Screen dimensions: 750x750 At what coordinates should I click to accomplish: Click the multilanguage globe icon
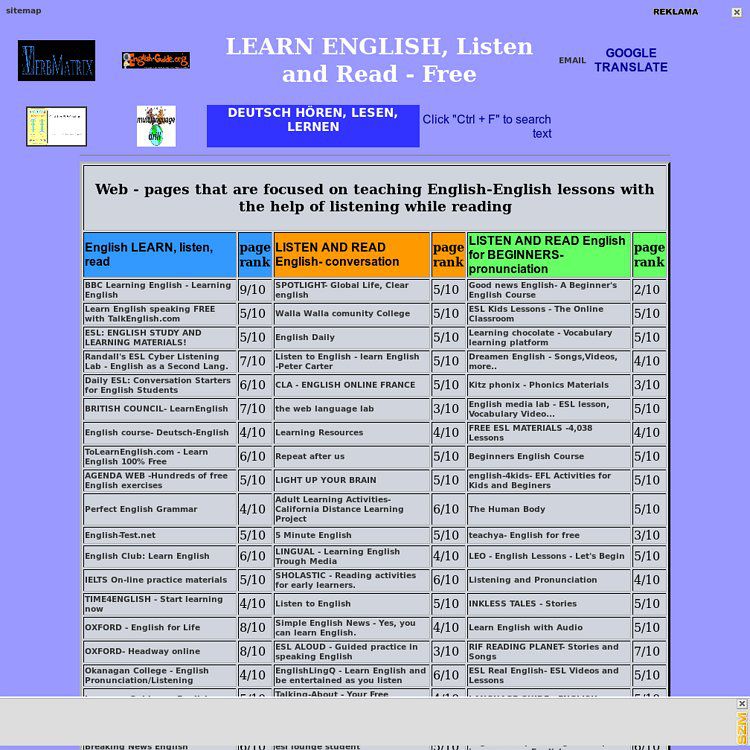(x=156, y=126)
